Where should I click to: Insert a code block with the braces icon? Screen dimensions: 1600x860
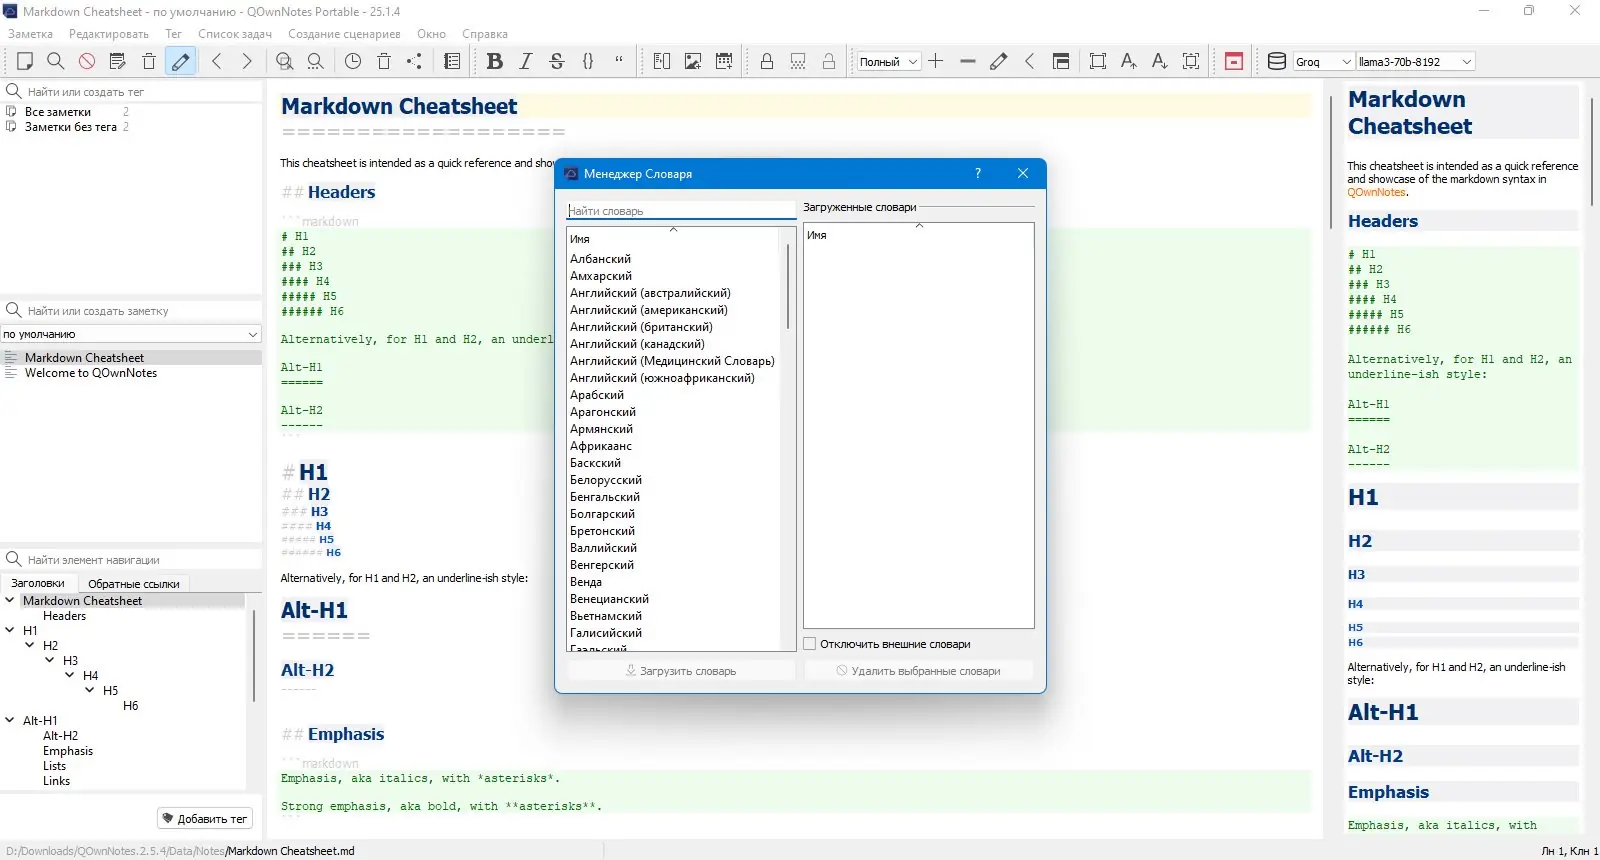(588, 61)
